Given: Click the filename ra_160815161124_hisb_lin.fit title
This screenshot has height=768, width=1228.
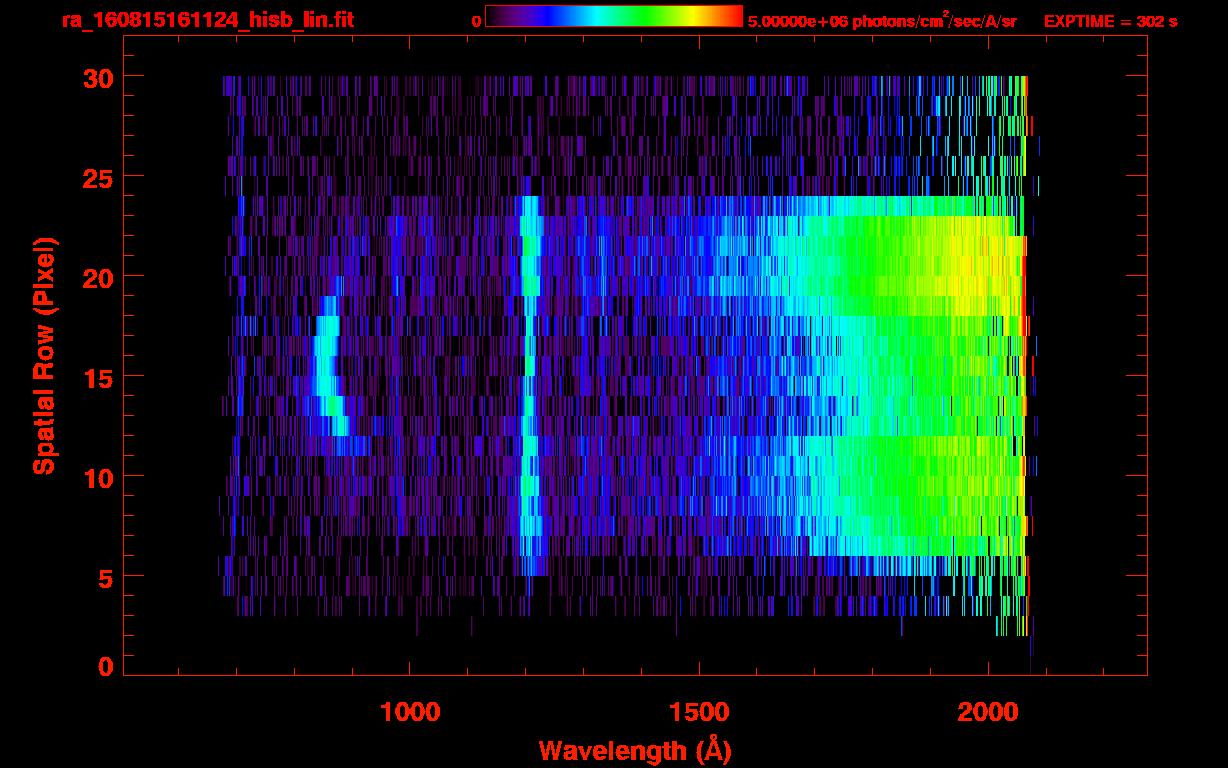Looking at the screenshot, I should [x=207, y=19].
